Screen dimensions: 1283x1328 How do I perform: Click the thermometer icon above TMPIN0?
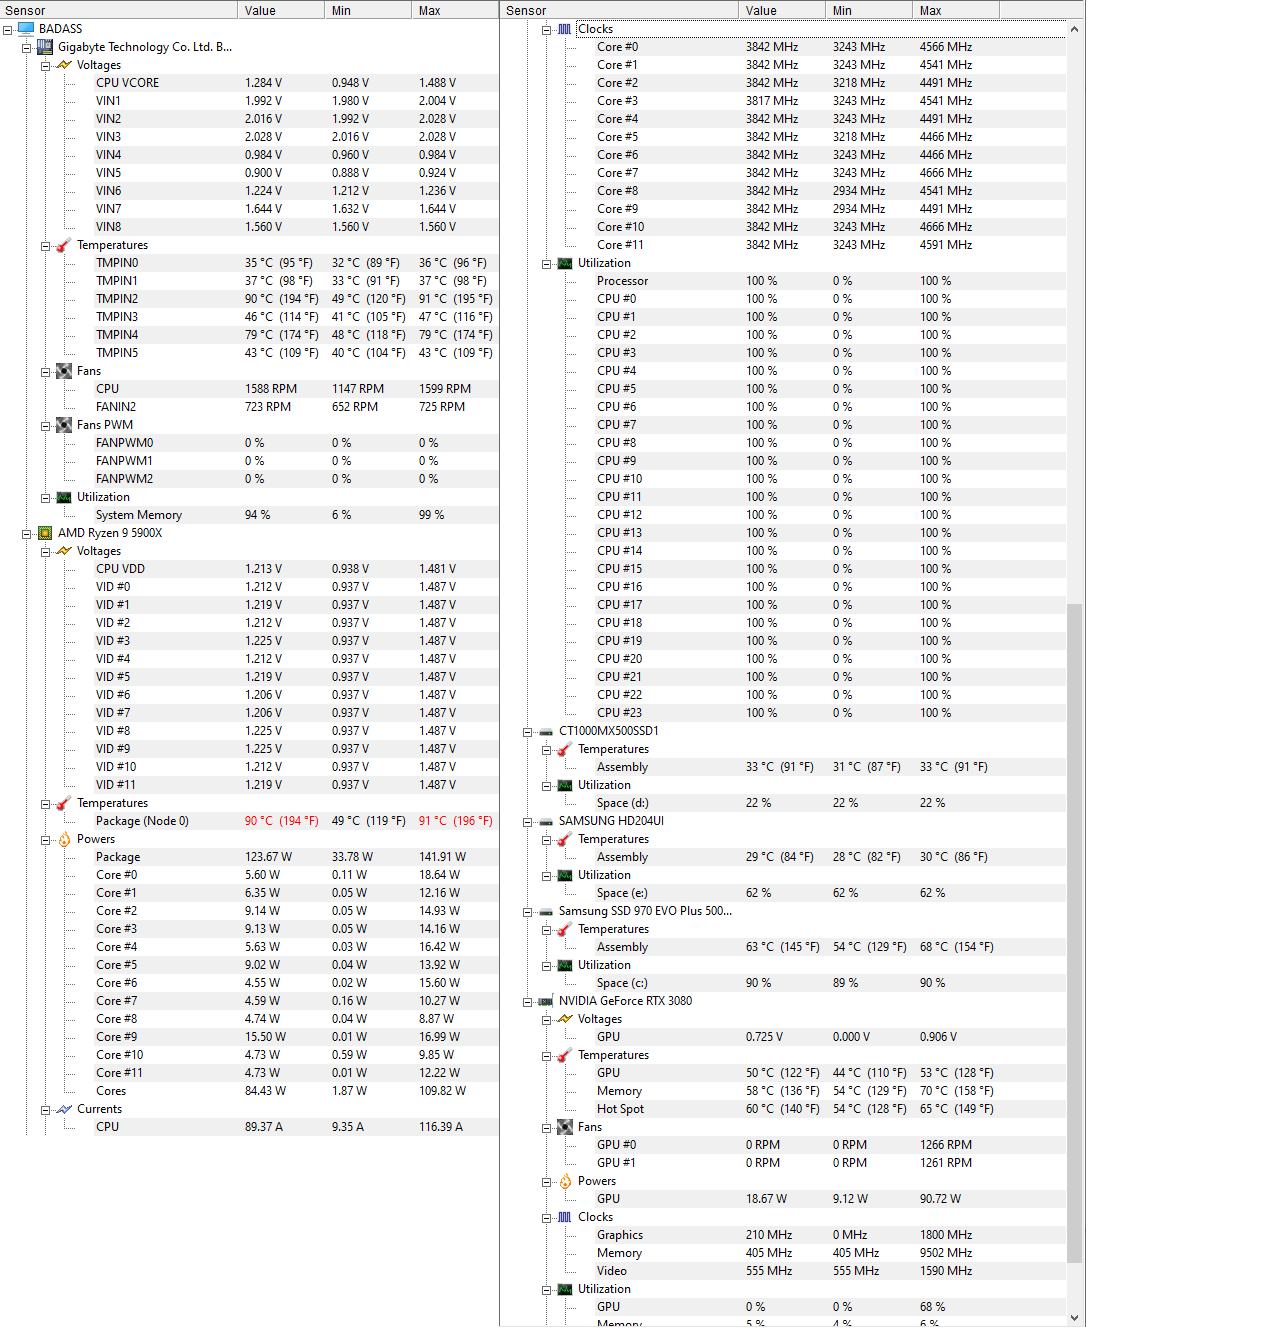coord(64,245)
